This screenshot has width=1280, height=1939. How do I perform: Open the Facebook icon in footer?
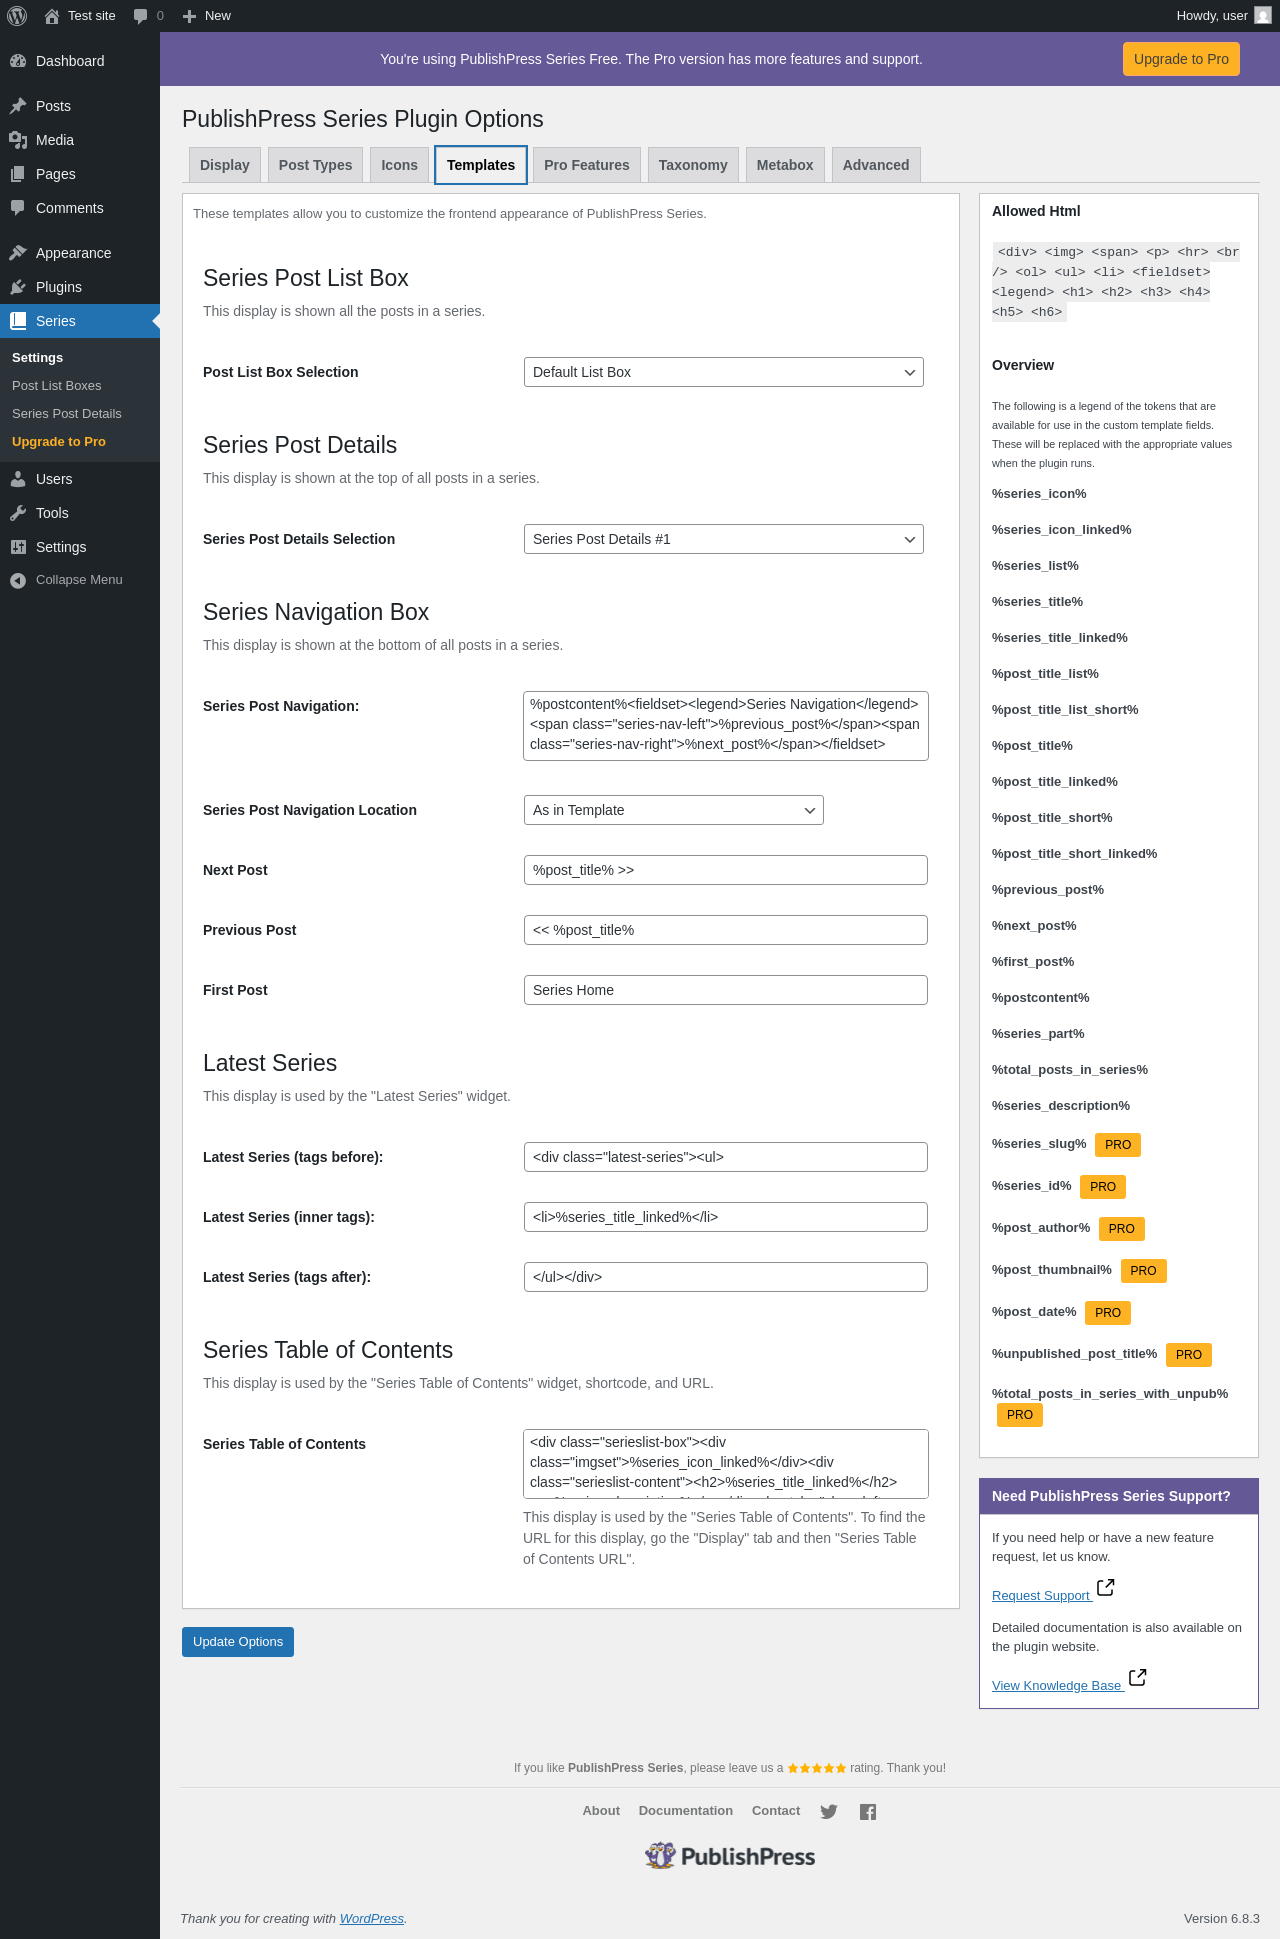pos(868,1811)
